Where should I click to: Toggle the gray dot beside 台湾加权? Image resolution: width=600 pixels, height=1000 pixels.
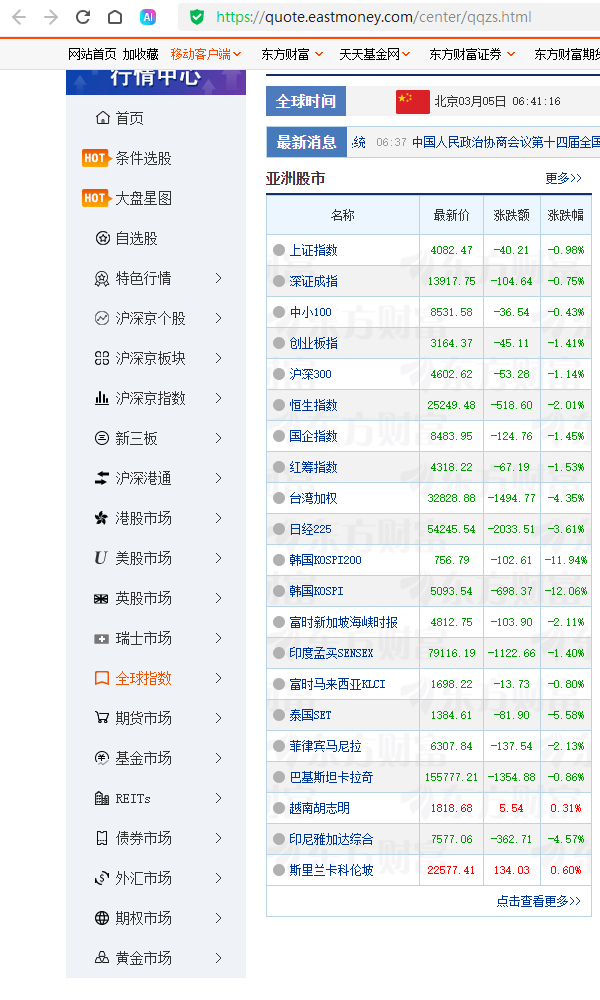pyautogui.click(x=279, y=498)
